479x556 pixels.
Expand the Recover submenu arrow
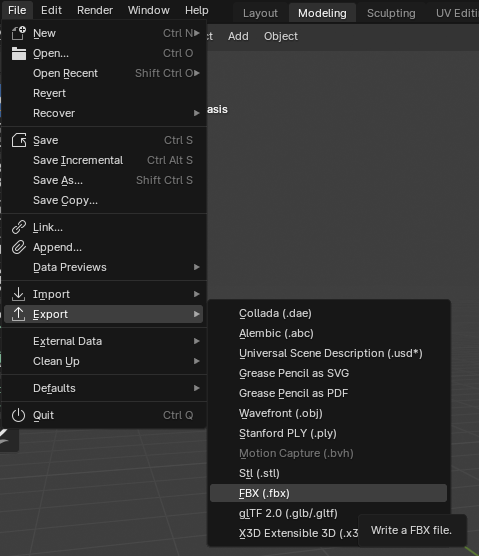pyautogui.click(x=197, y=113)
